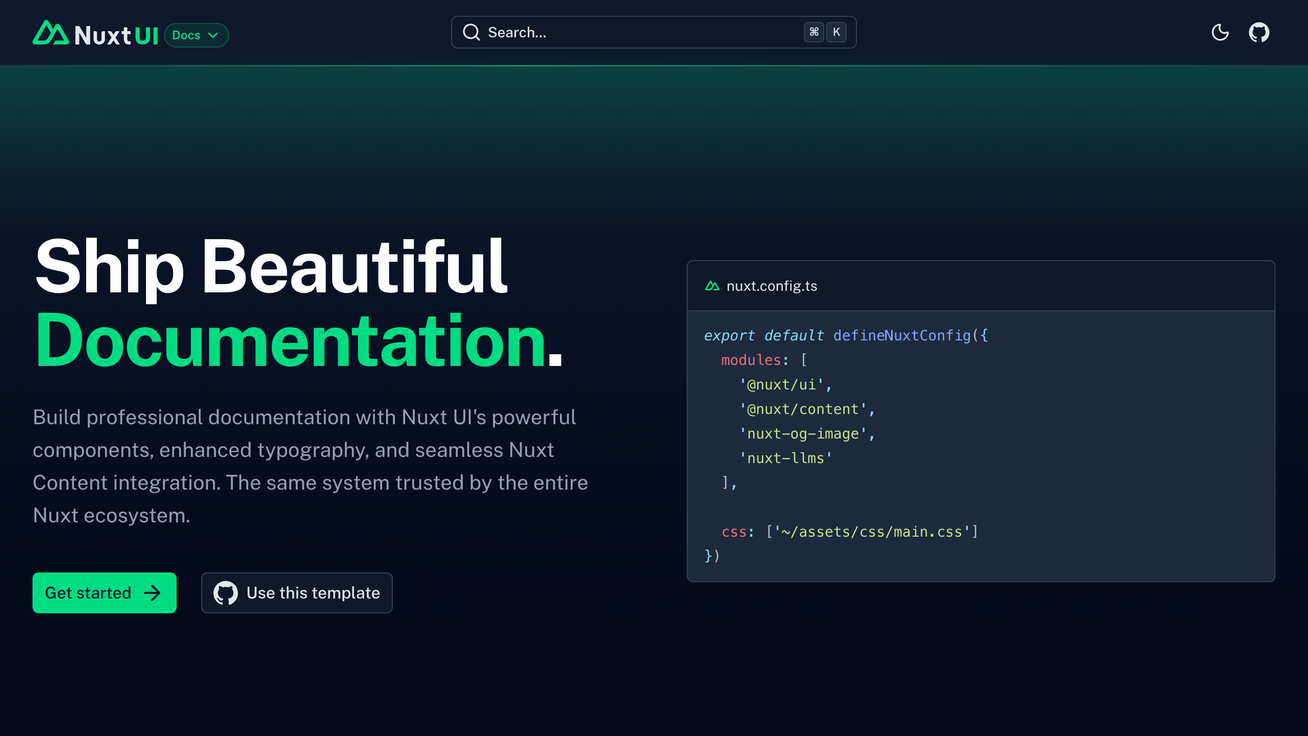This screenshot has width=1308, height=736.
Task: Click the code snippet card on the right
Action: point(980,420)
